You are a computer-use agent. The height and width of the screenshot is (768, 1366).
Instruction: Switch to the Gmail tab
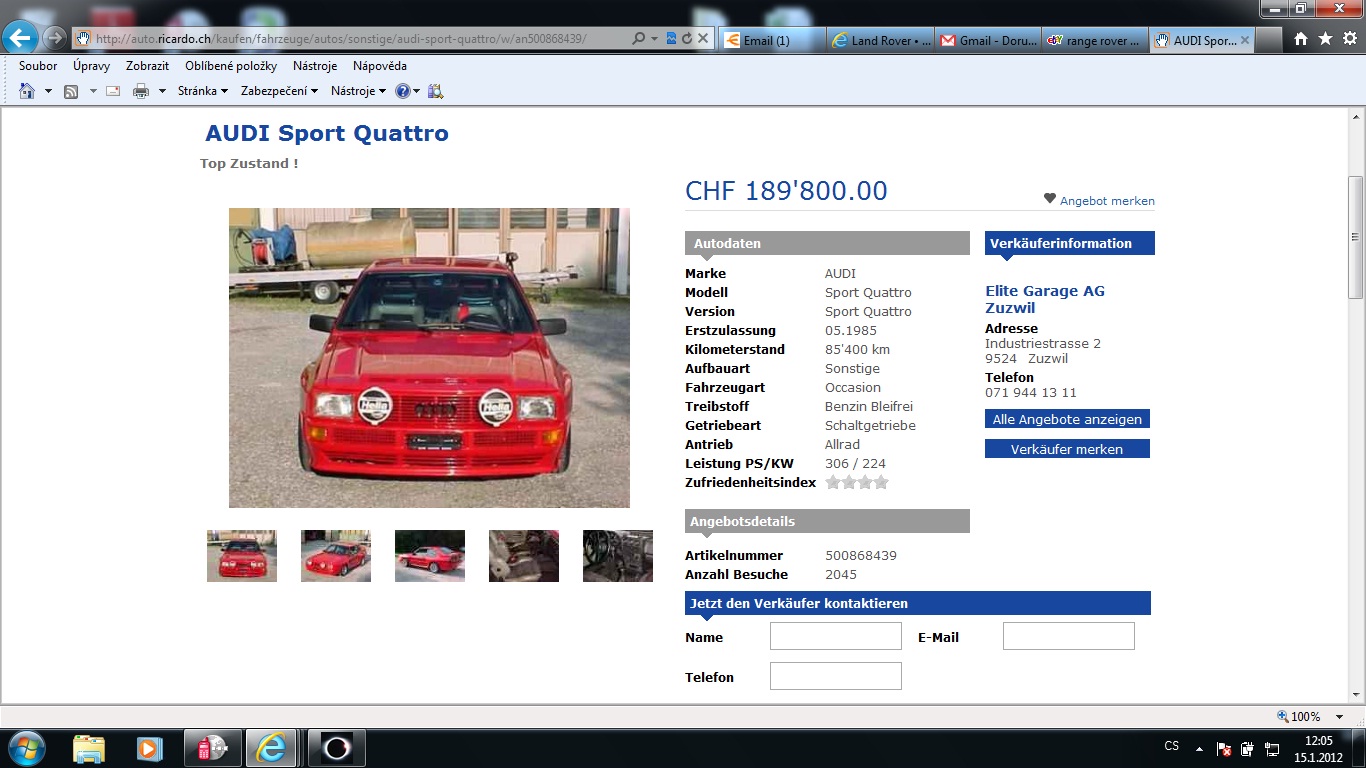(988, 41)
